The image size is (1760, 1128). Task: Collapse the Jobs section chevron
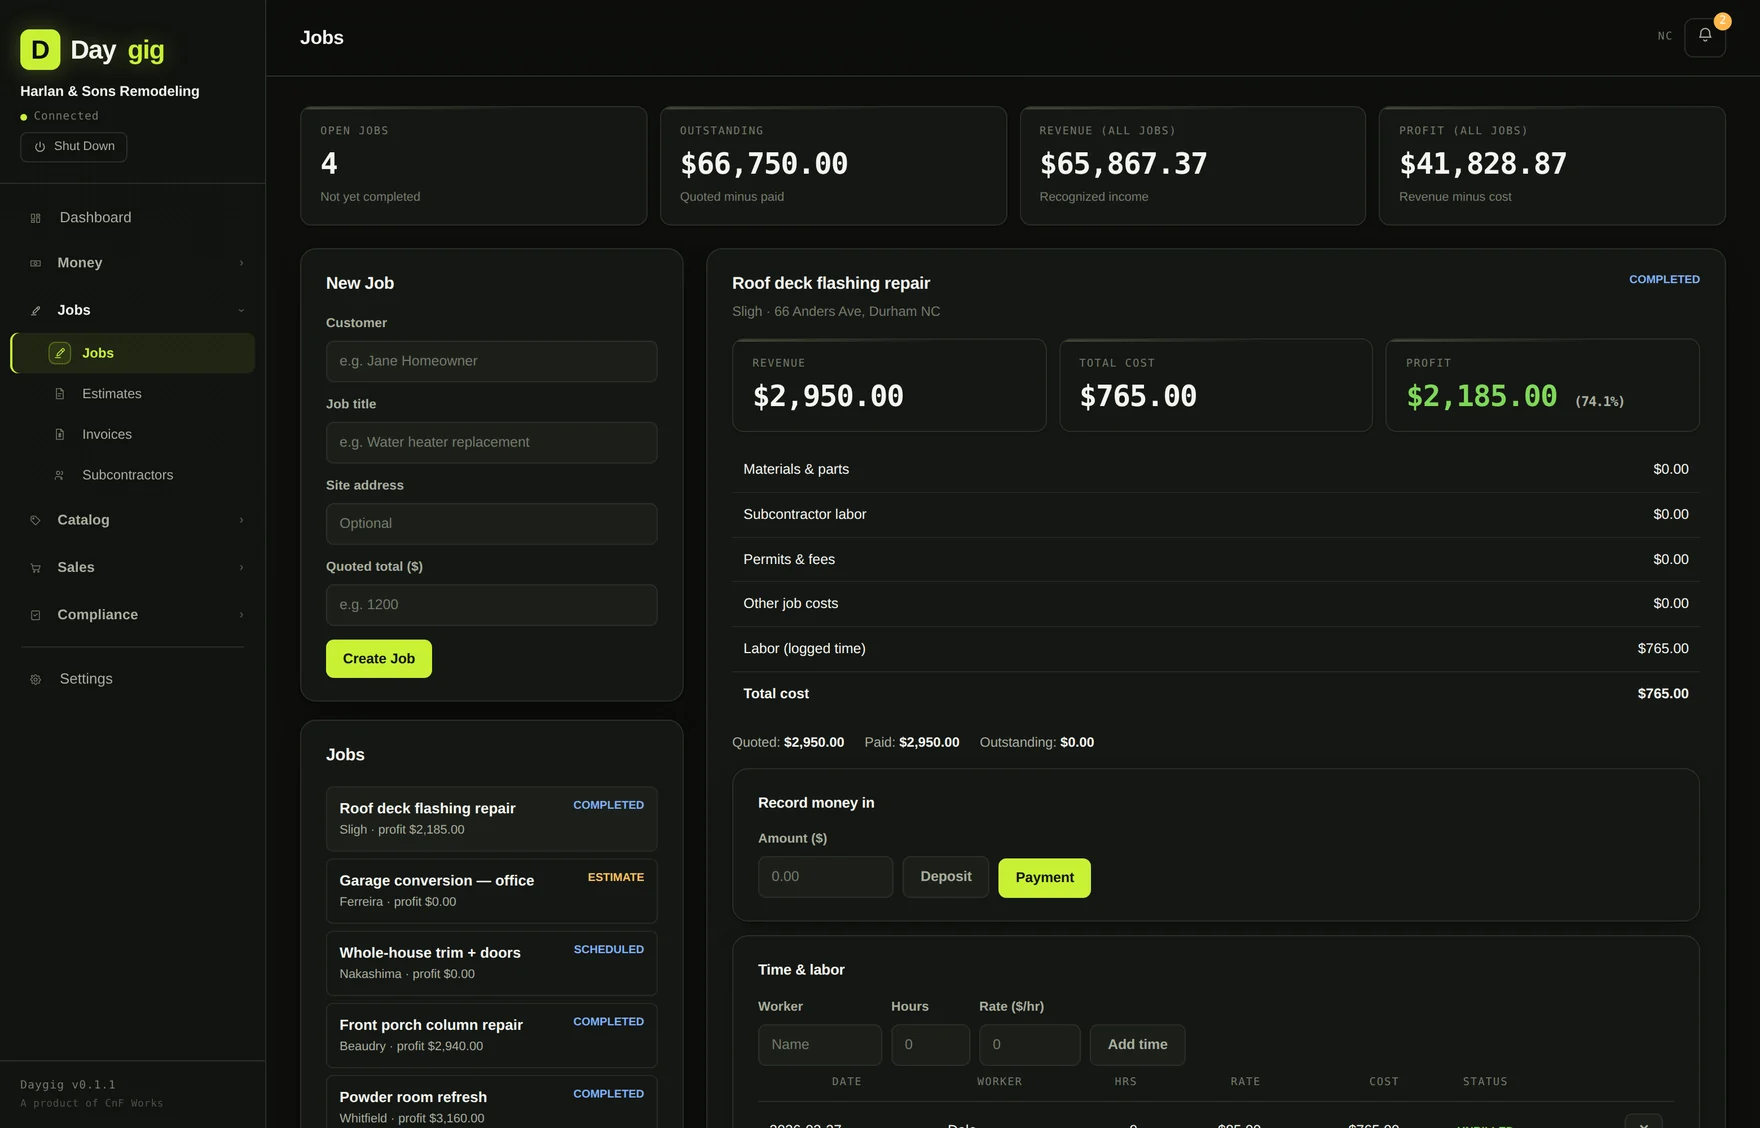241,311
